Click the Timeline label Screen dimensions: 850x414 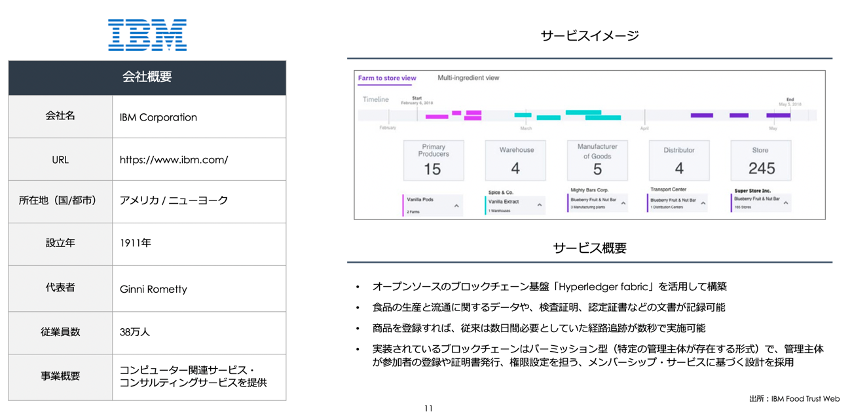[x=376, y=100]
